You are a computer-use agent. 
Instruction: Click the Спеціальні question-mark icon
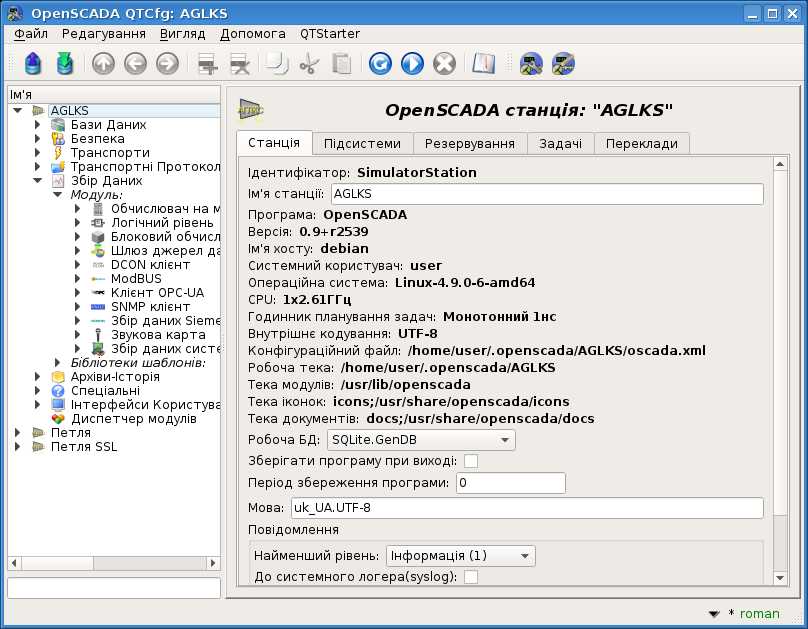pyautogui.click(x=58, y=390)
